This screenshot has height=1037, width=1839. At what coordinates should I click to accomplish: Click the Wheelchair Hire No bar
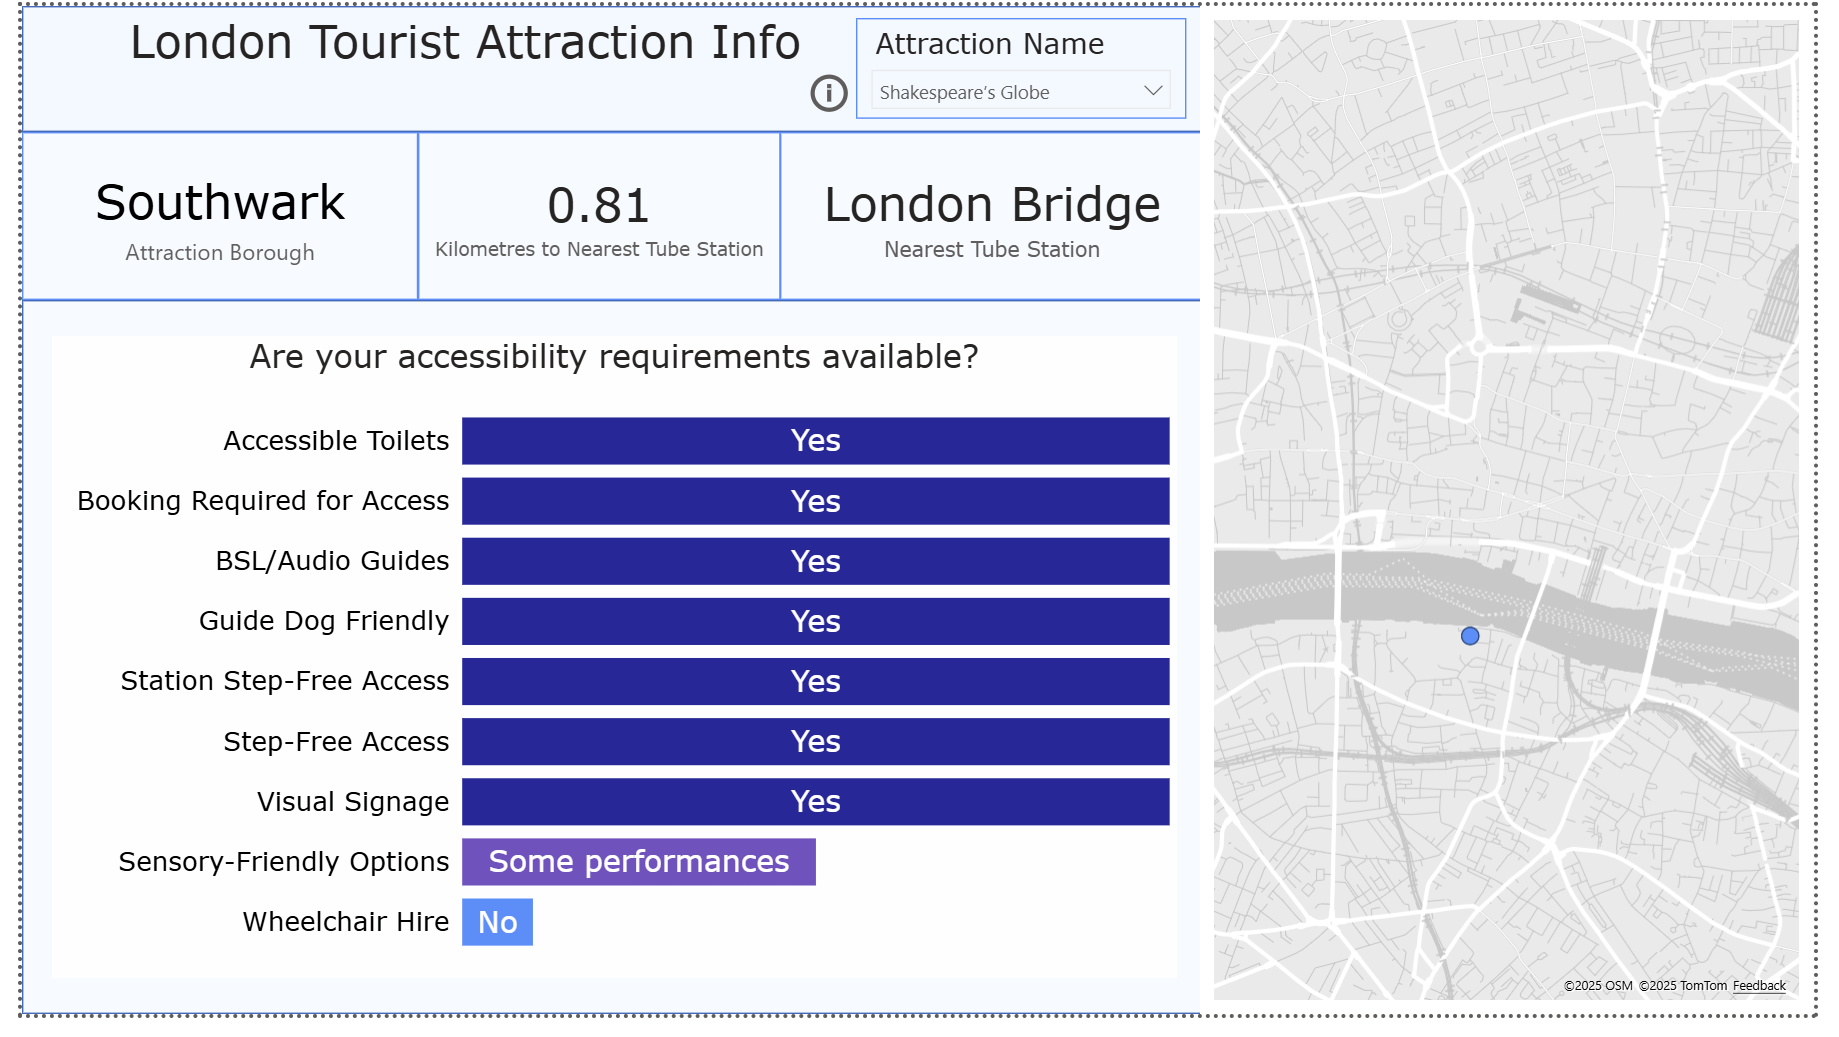pyautogui.click(x=497, y=921)
